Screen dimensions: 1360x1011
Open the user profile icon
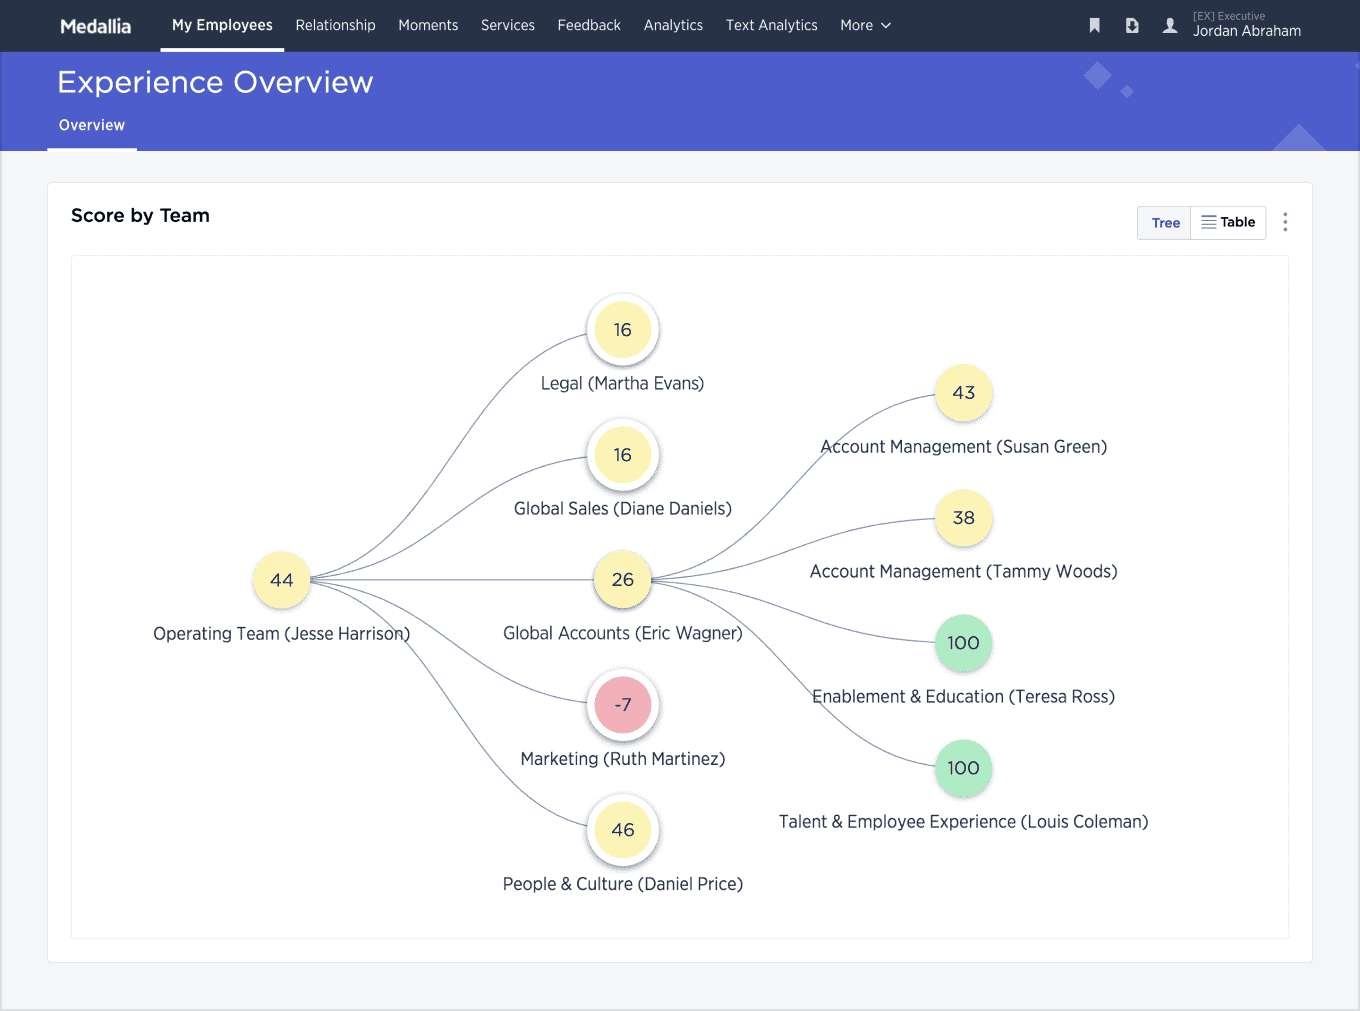click(x=1170, y=25)
